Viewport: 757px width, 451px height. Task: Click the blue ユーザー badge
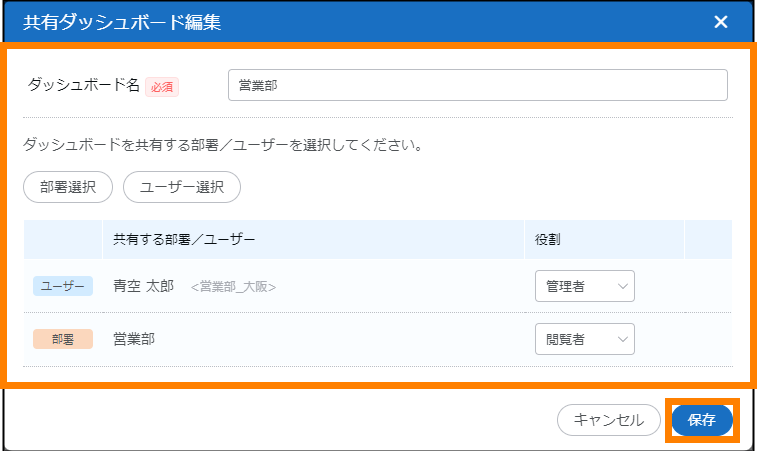point(63,286)
